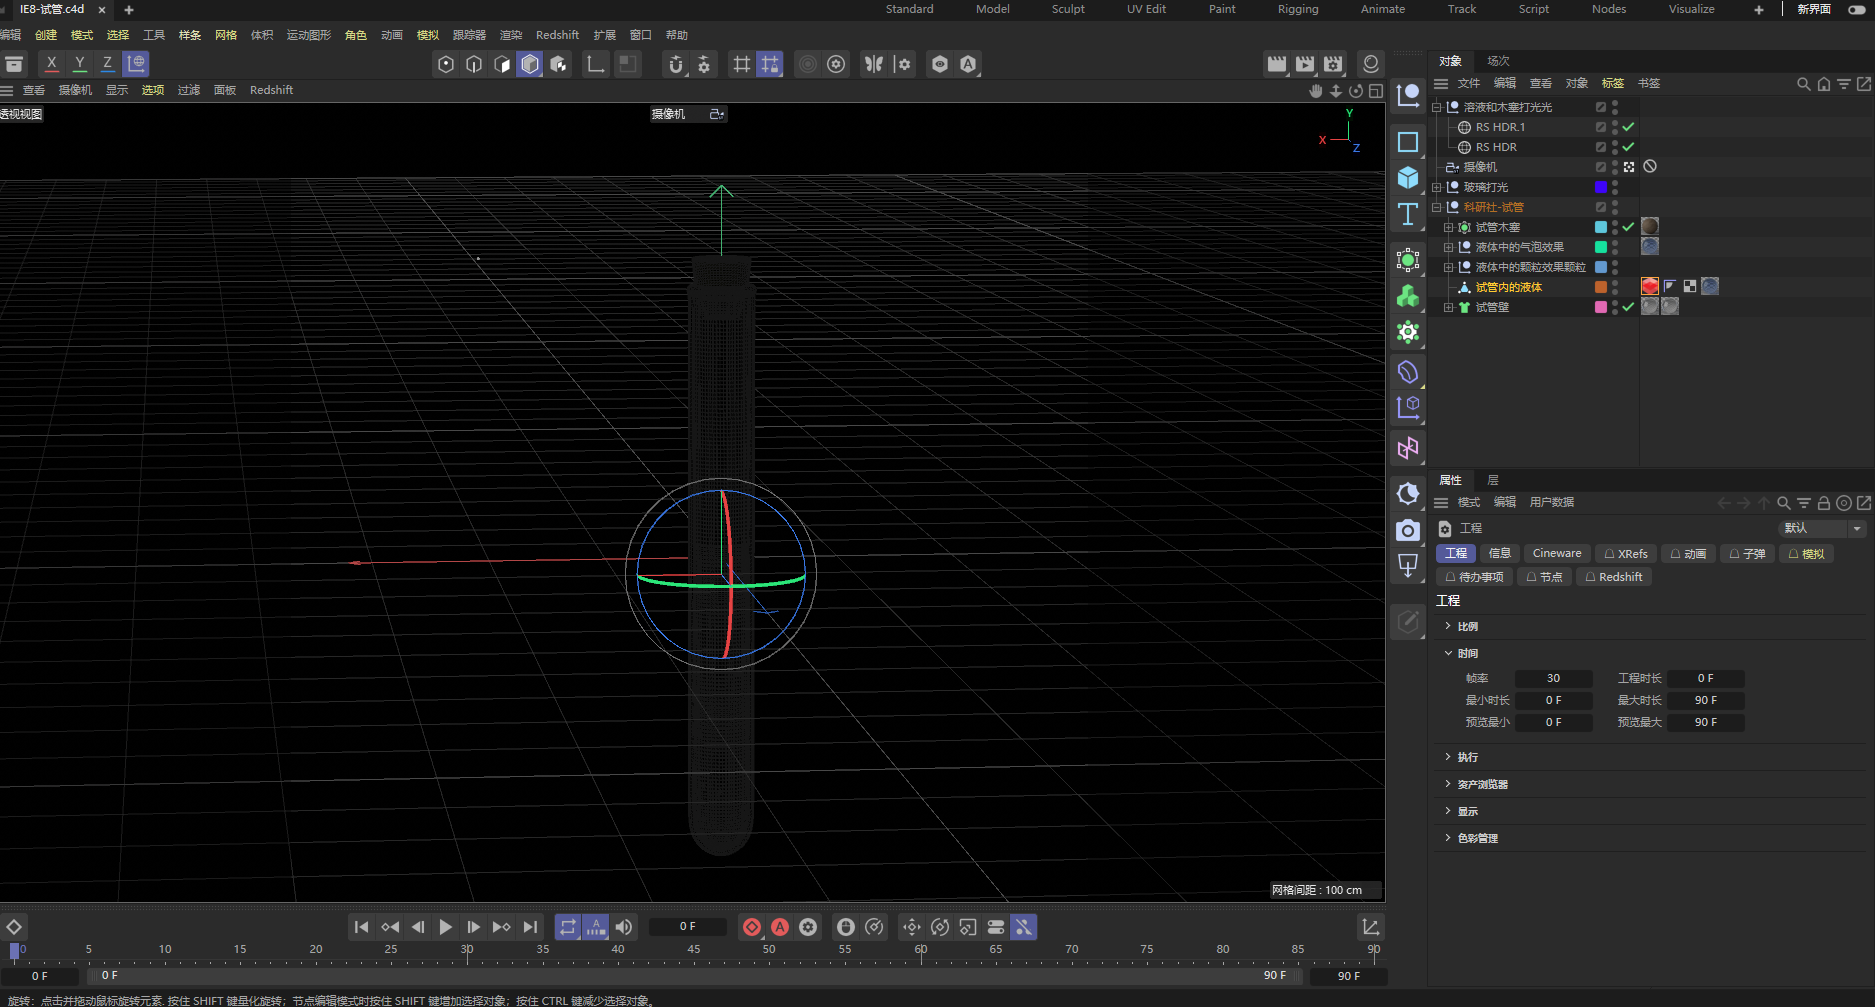Open the XRefs attribute tab
The image size is (1875, 1007).
(x=1626, y=553)
